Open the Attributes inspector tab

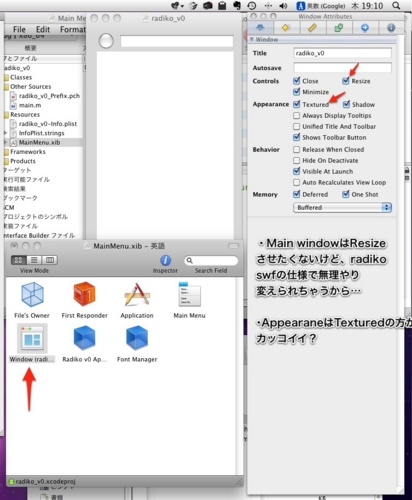tap(260, 28)
